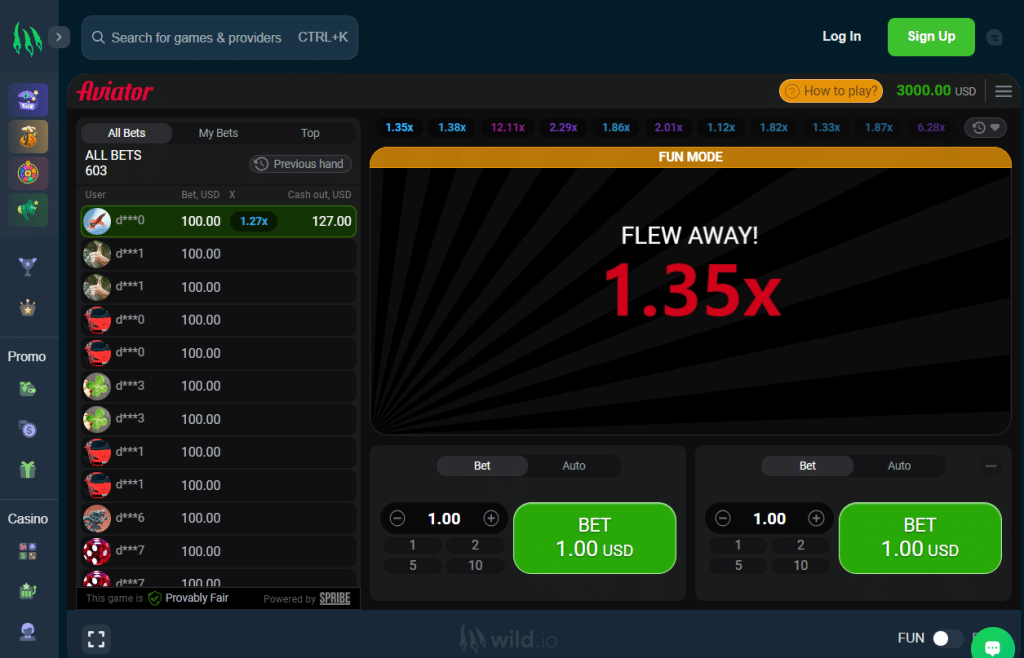Choose quick amount 2 in left panel

475,545
